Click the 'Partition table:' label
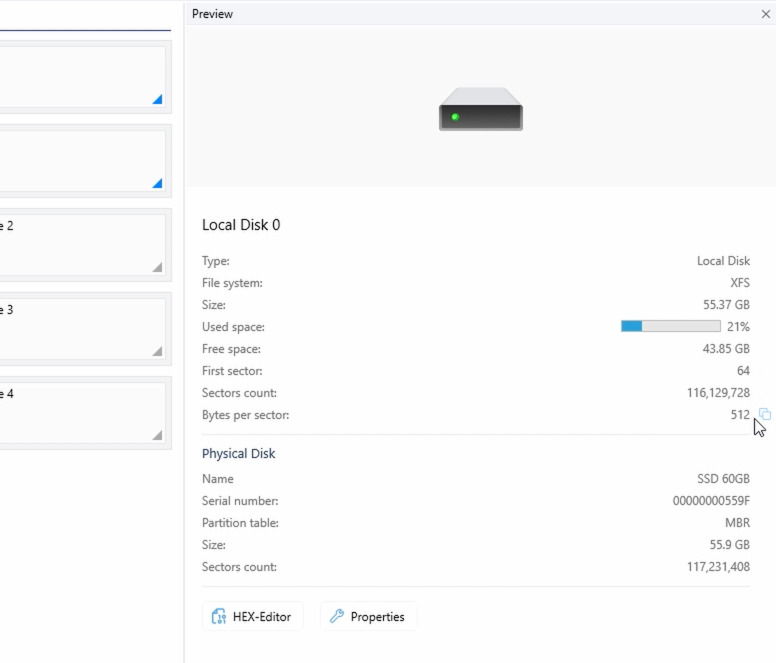 240,522
